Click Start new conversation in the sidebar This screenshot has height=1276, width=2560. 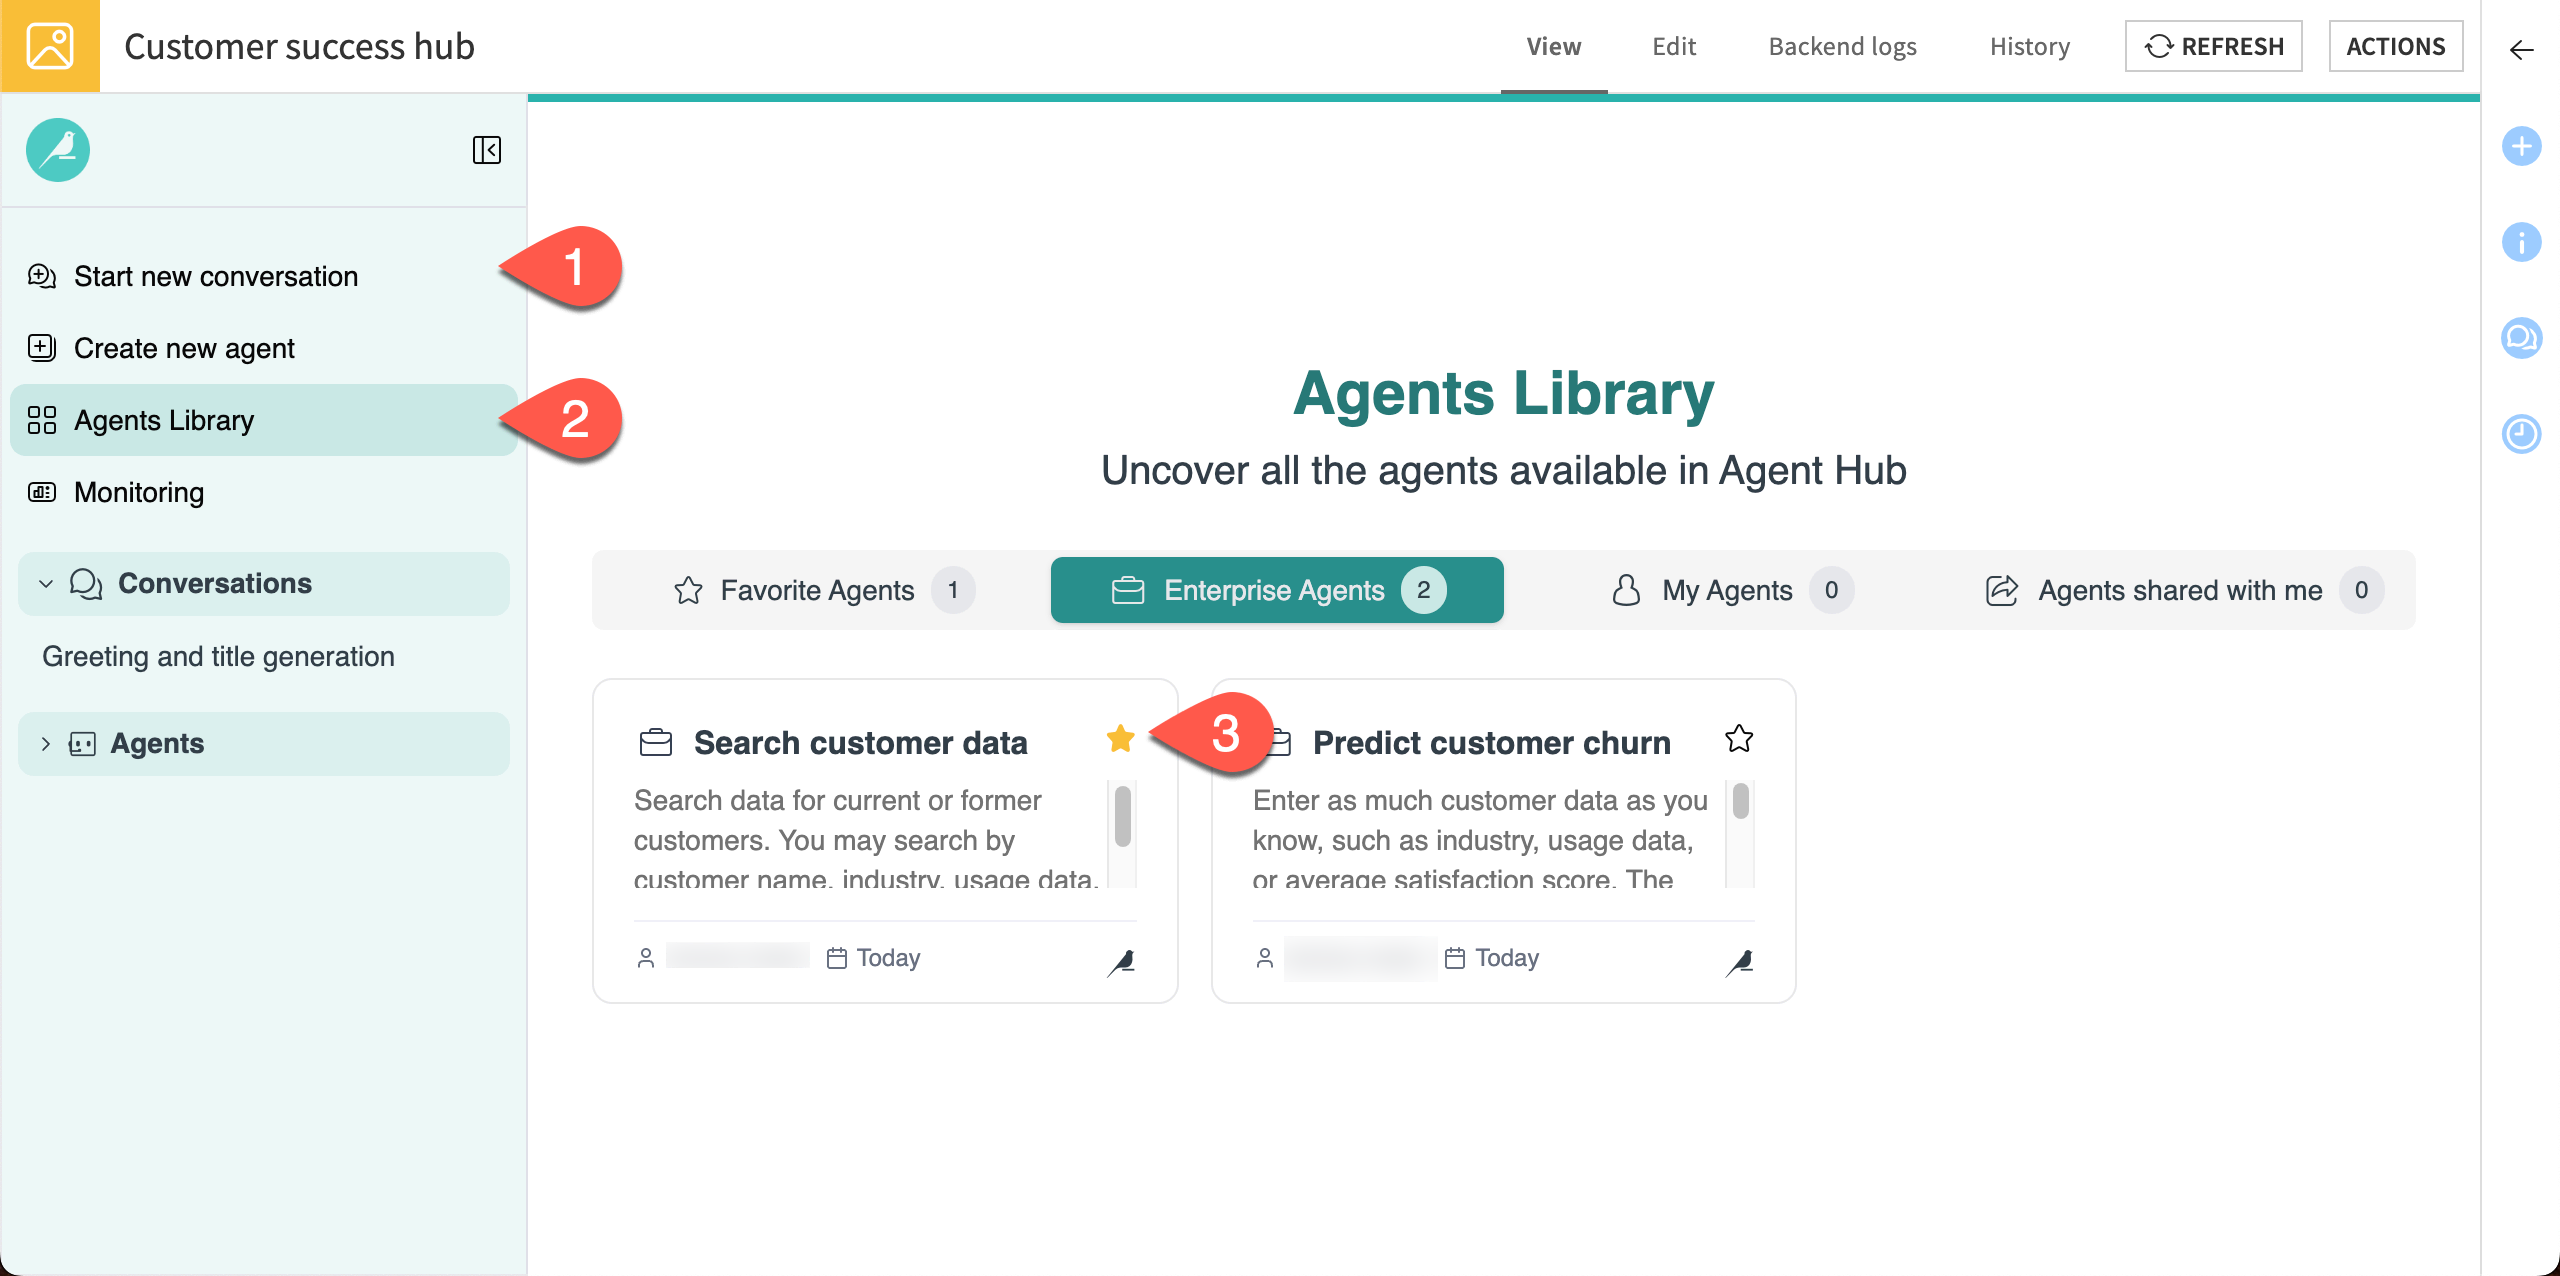(x=216, y=276)
